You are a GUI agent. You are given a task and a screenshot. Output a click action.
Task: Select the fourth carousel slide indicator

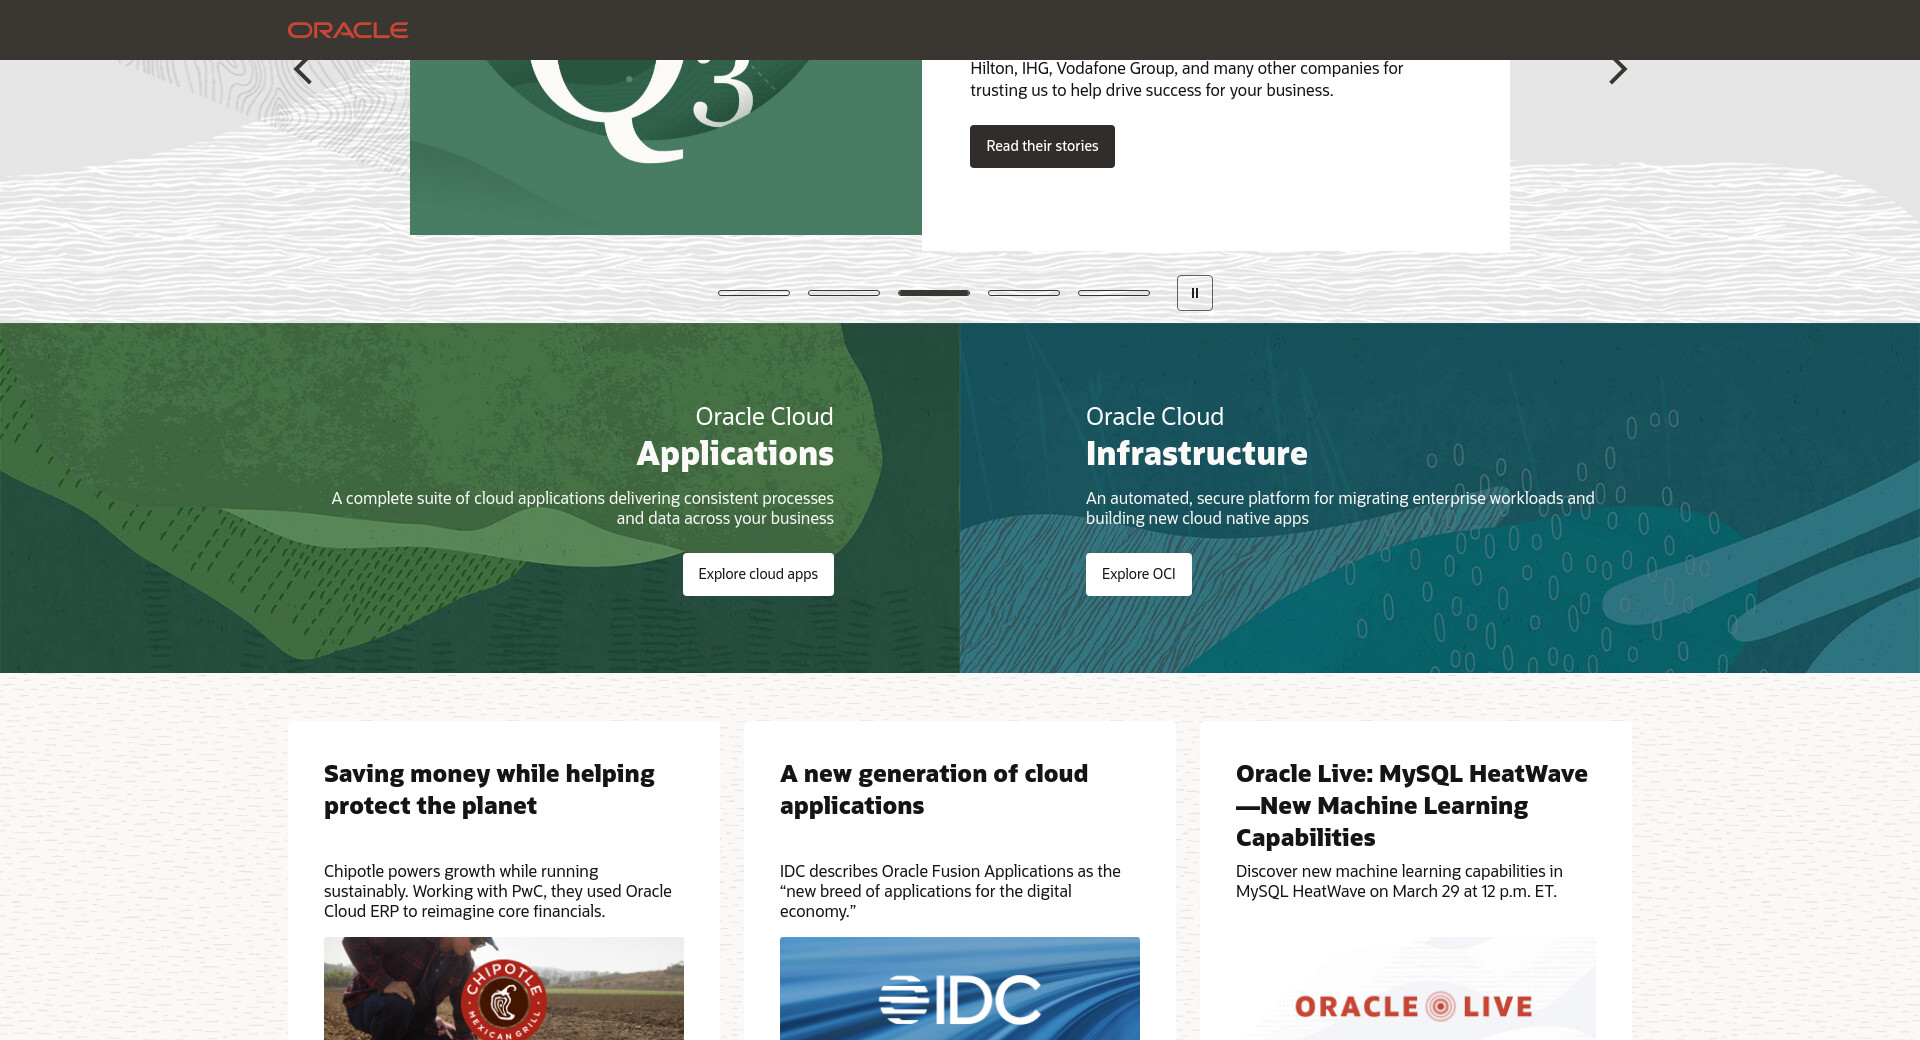tap(1024, 293)
